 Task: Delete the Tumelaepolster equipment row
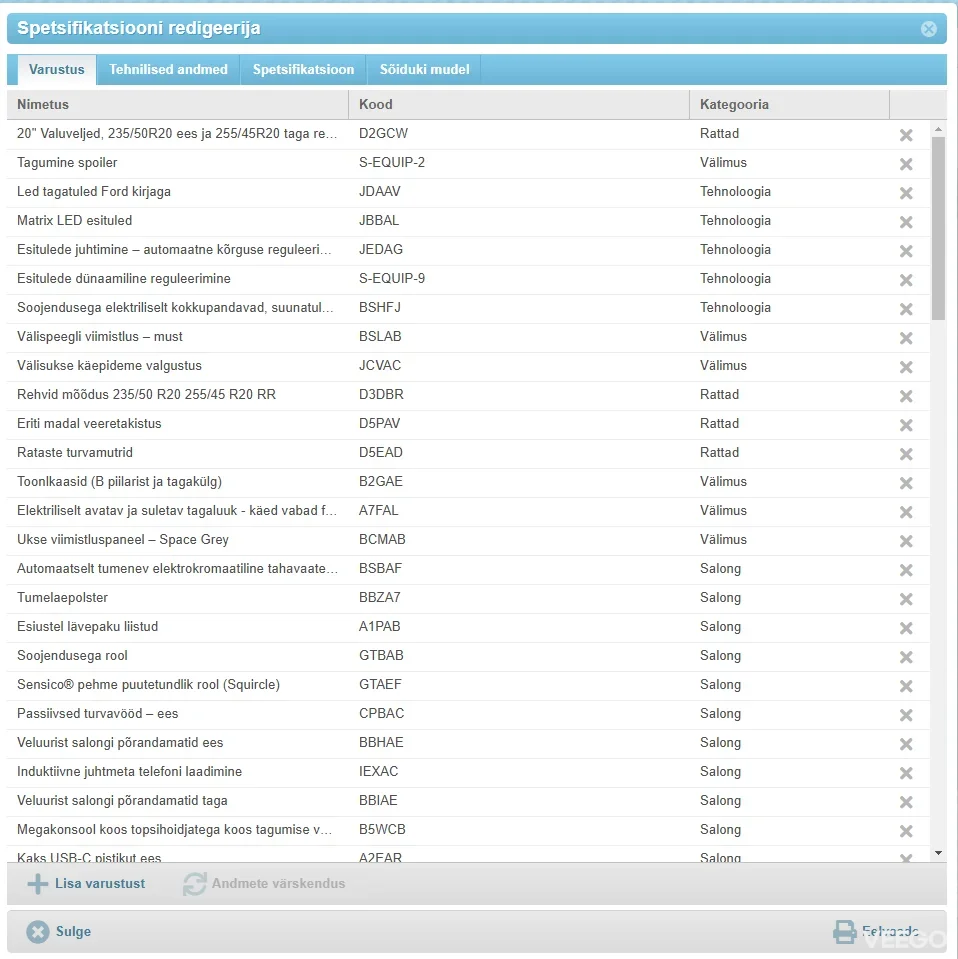point(906,598)
